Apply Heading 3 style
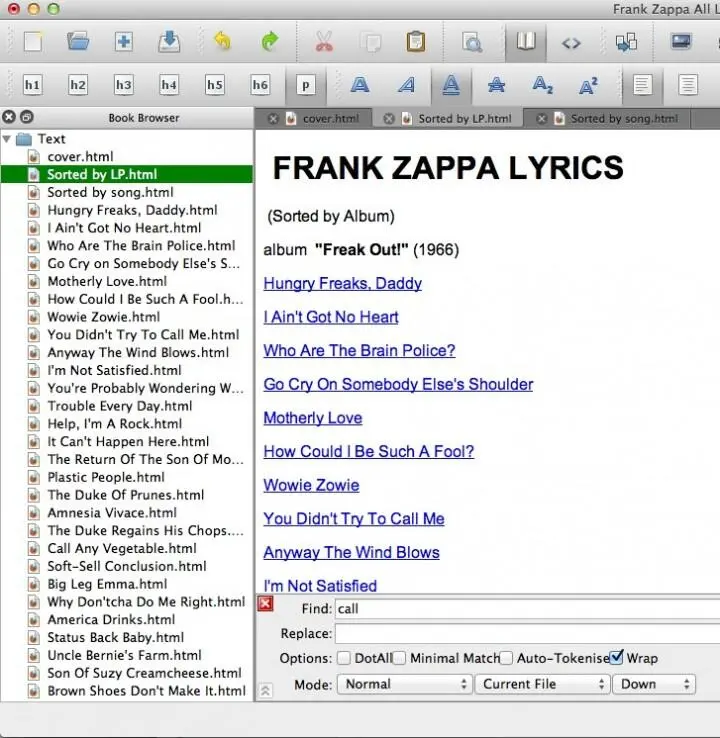720x738 pixels. point(124,85)
